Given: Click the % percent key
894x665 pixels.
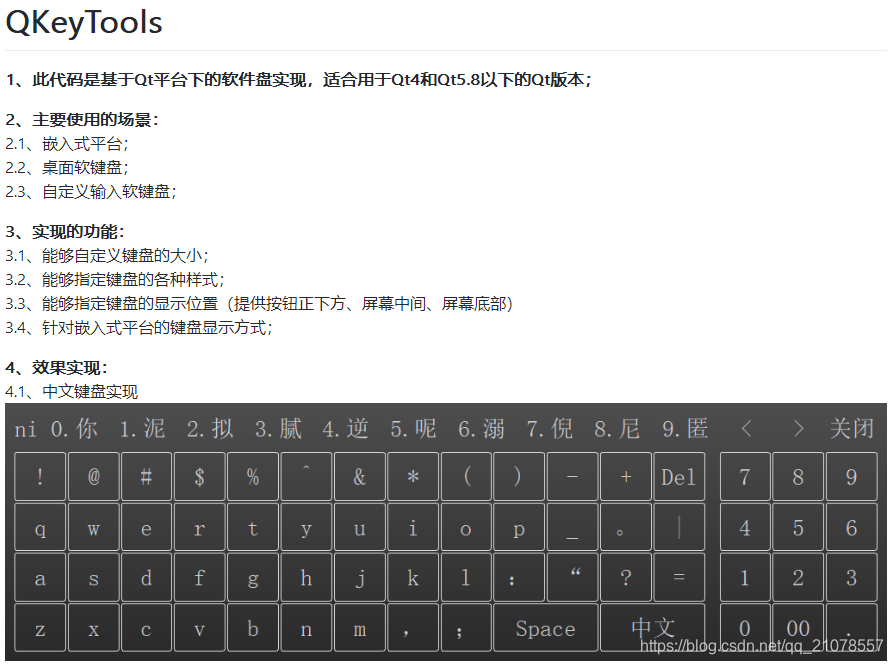Looking at the screenshot, I should [x=253, y=476].
